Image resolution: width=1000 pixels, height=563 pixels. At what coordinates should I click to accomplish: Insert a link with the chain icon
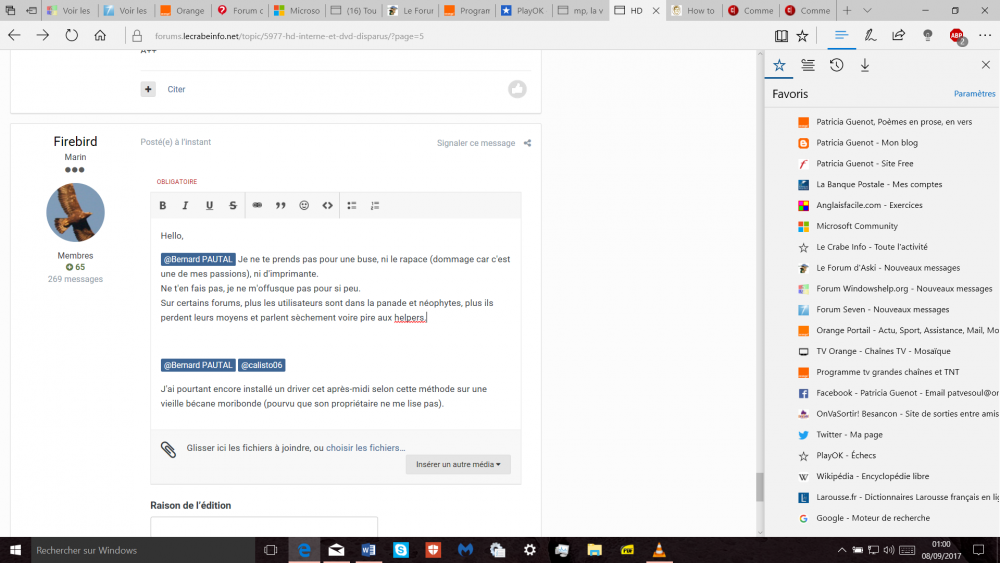257,205
